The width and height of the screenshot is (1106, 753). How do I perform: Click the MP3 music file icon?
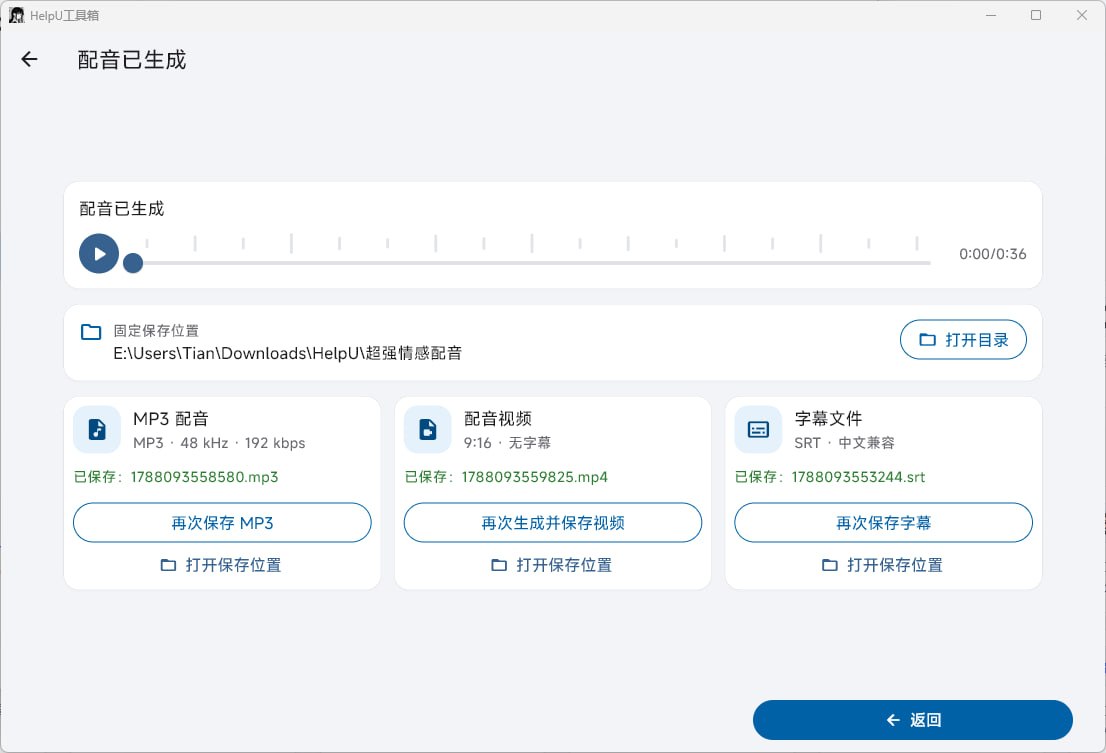click(x=97, y=429)
